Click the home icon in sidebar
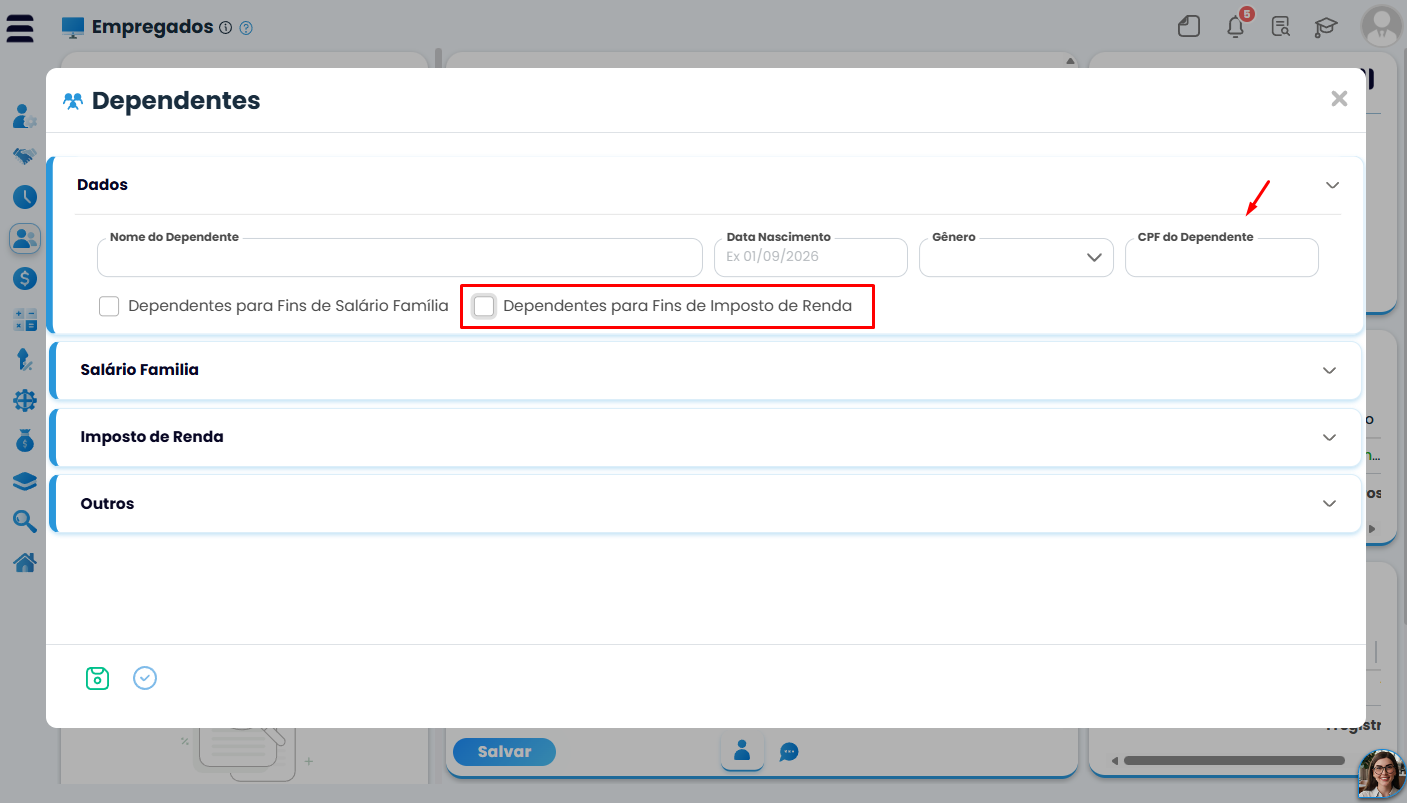 tap(24, 563)
